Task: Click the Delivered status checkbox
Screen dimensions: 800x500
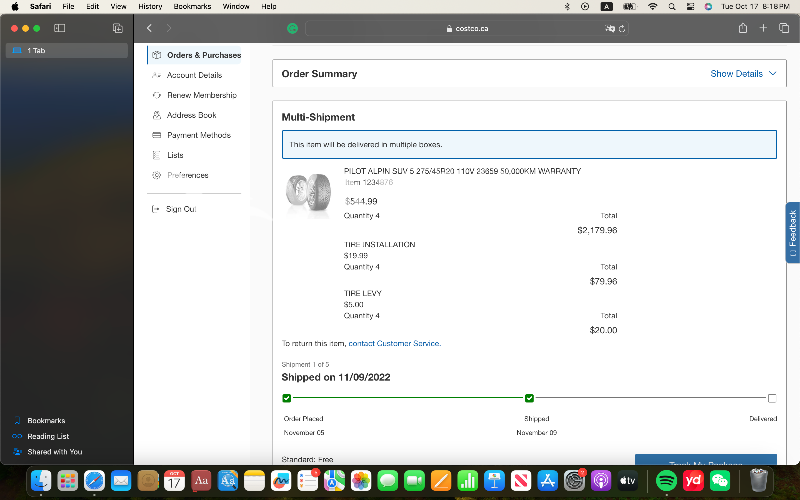Action: (771, 398)
